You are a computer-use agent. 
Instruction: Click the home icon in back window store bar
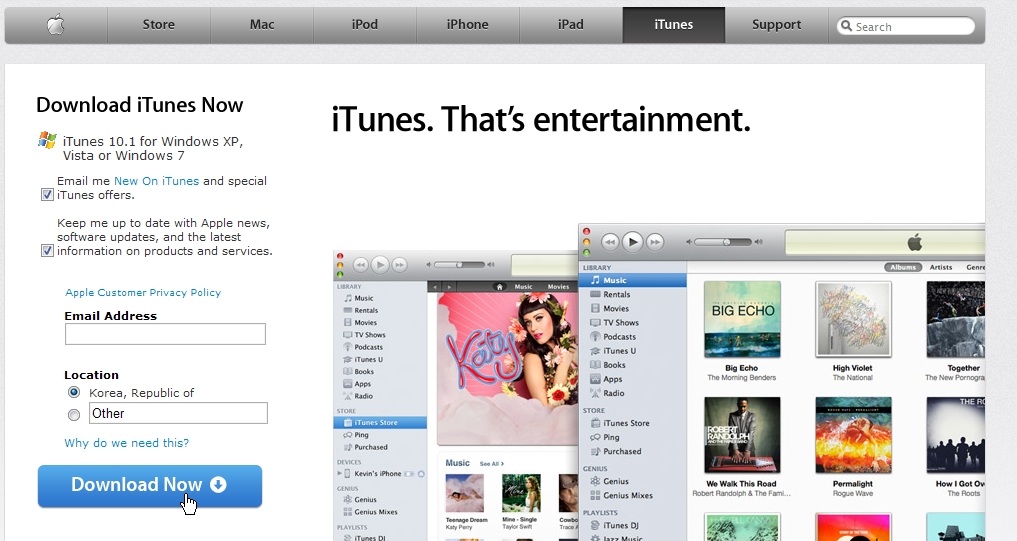tap(499, 287)
